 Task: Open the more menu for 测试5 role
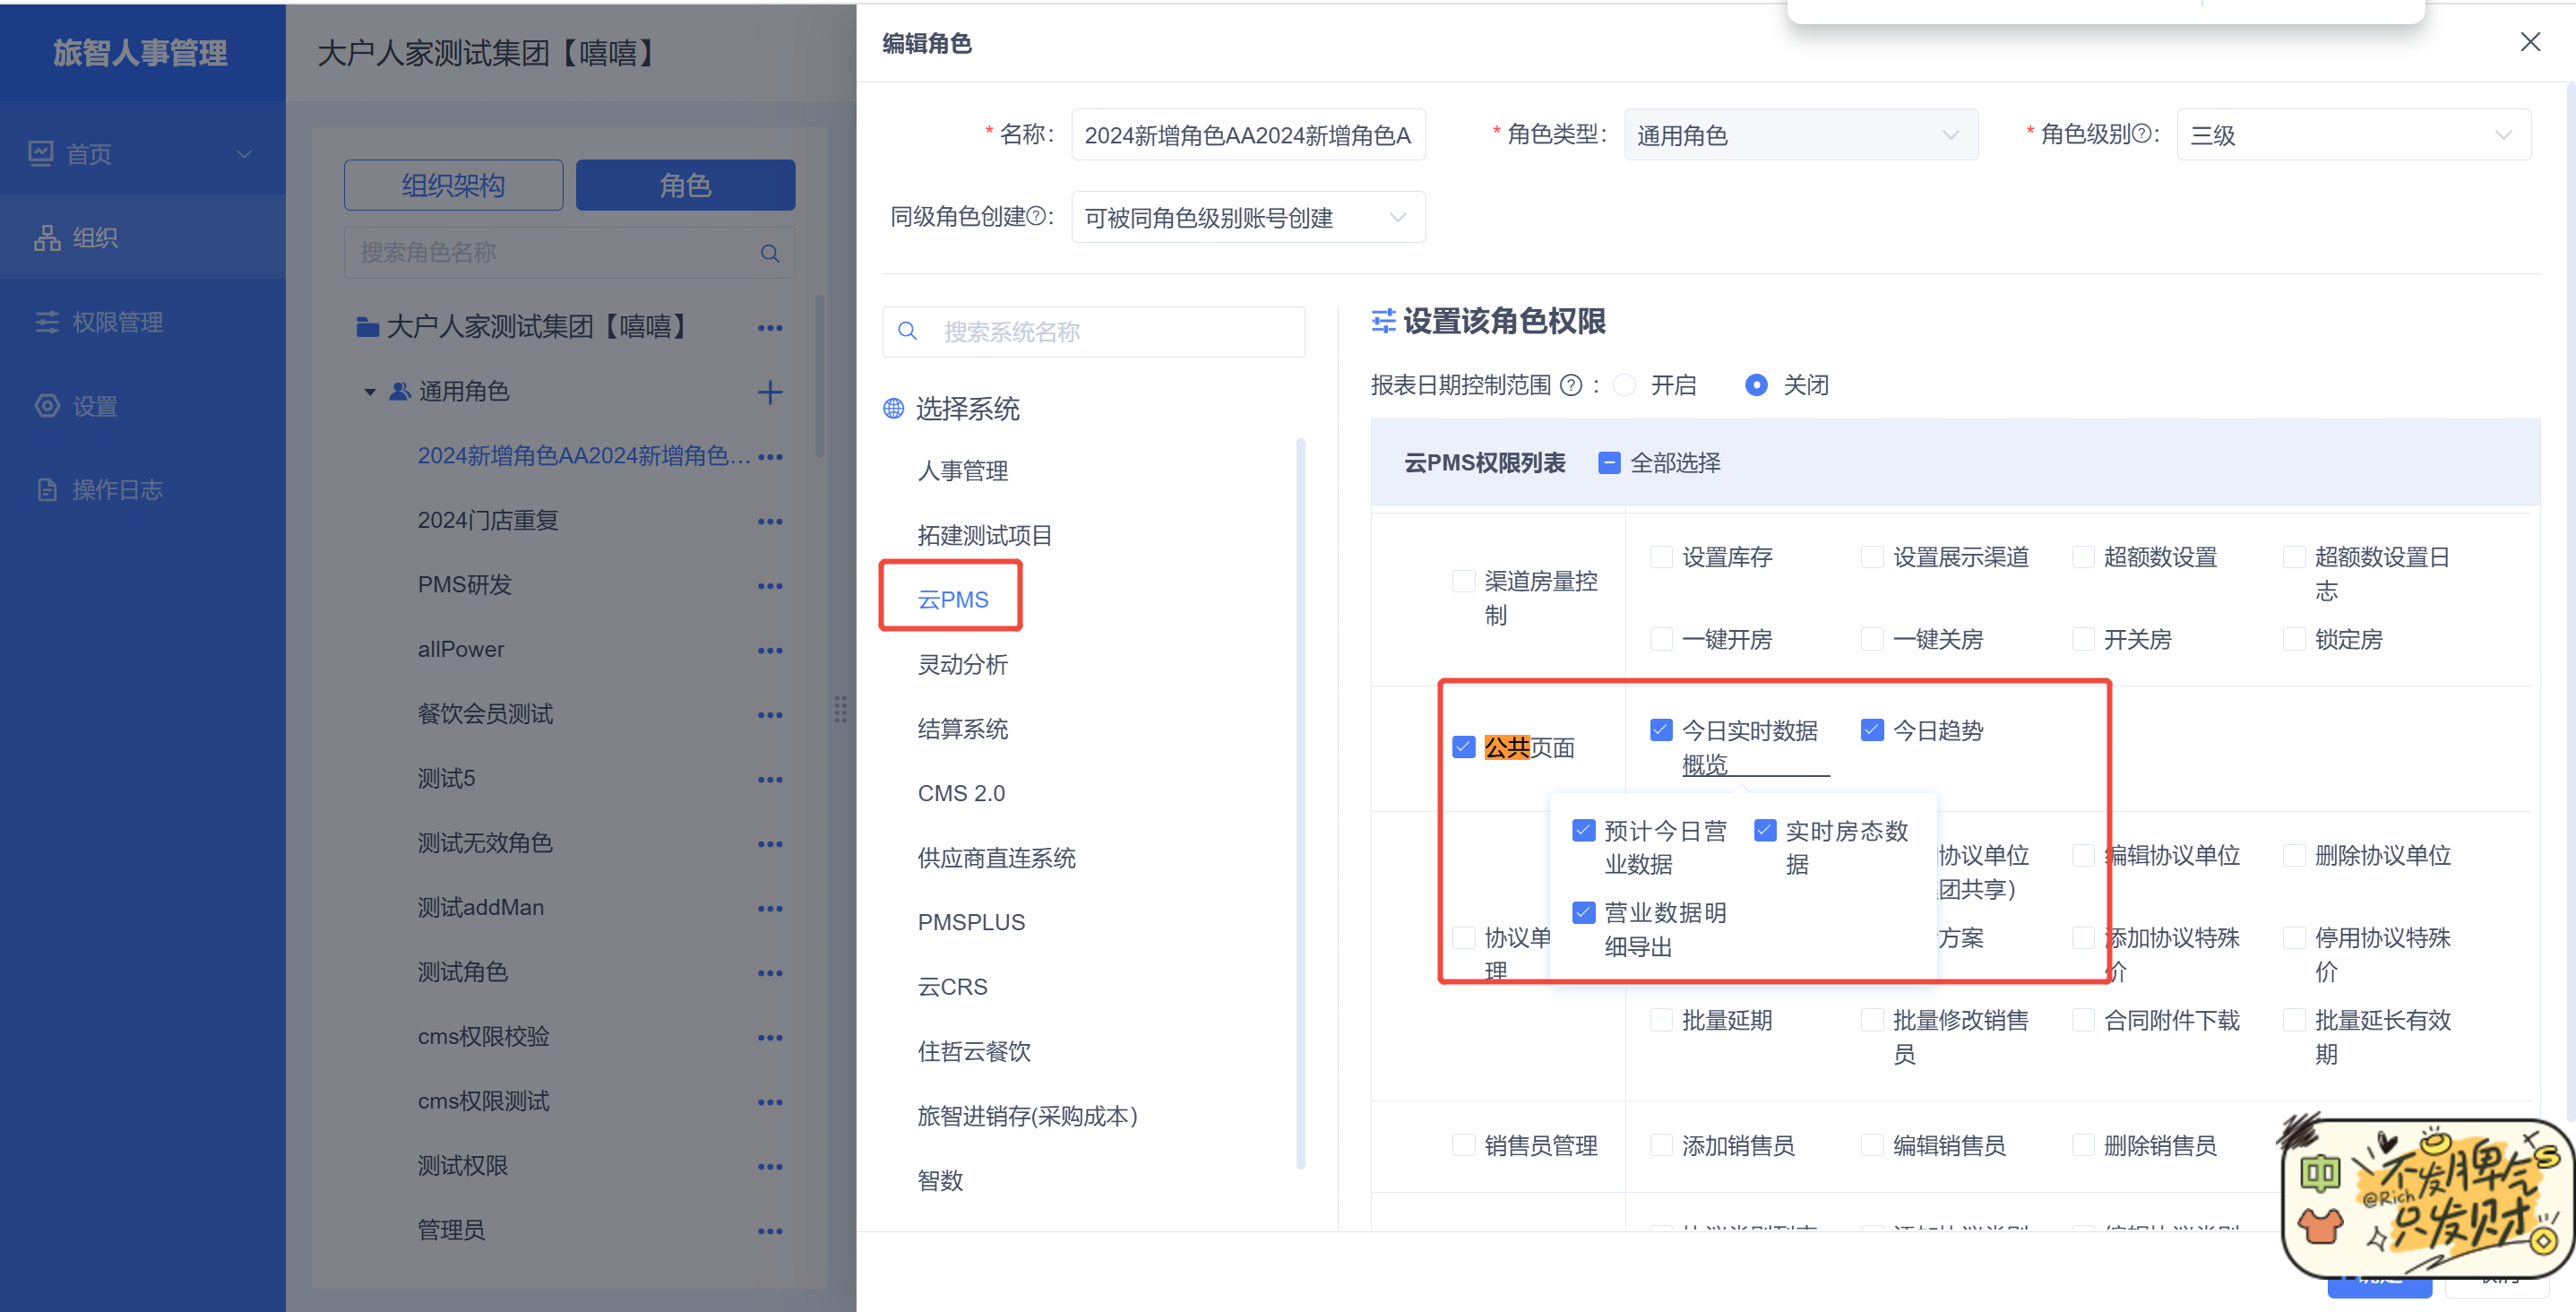coord(769,779)
